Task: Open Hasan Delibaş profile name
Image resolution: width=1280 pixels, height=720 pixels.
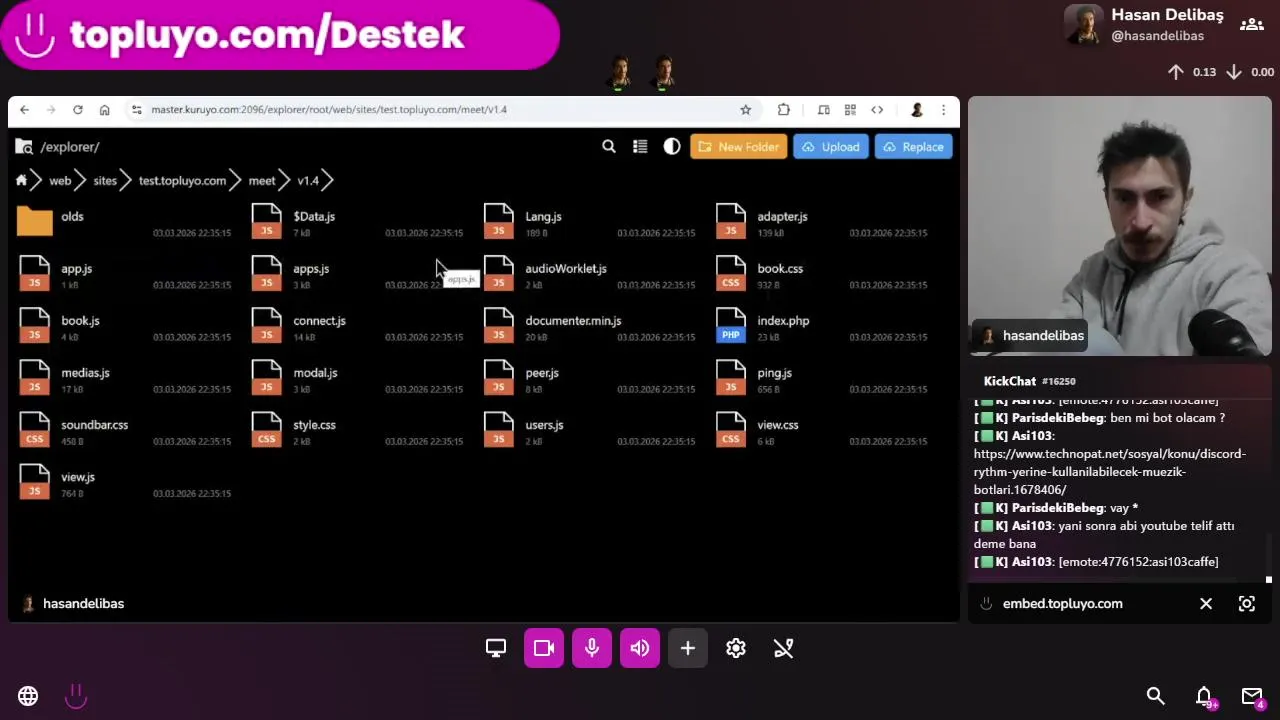Action: 1167,15
